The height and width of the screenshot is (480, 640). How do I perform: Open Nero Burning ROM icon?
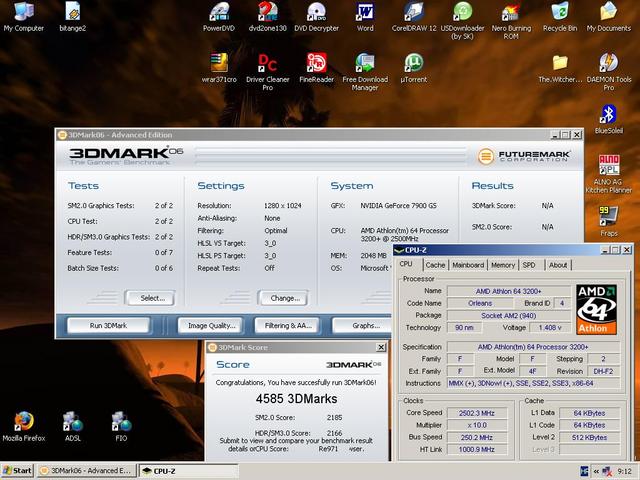click(x=510, y=13)
